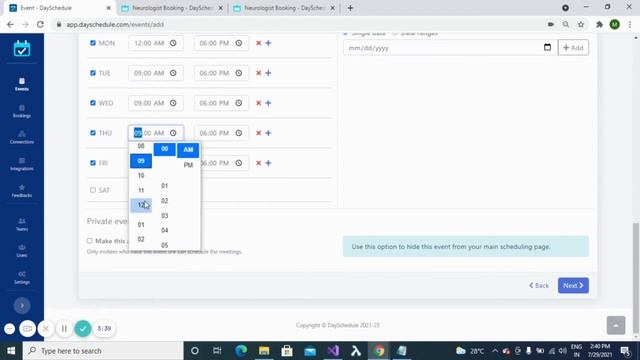This screenshot has height=360, width=640.
Task: Go Back to previous step
Action: [x=539, y=285]
